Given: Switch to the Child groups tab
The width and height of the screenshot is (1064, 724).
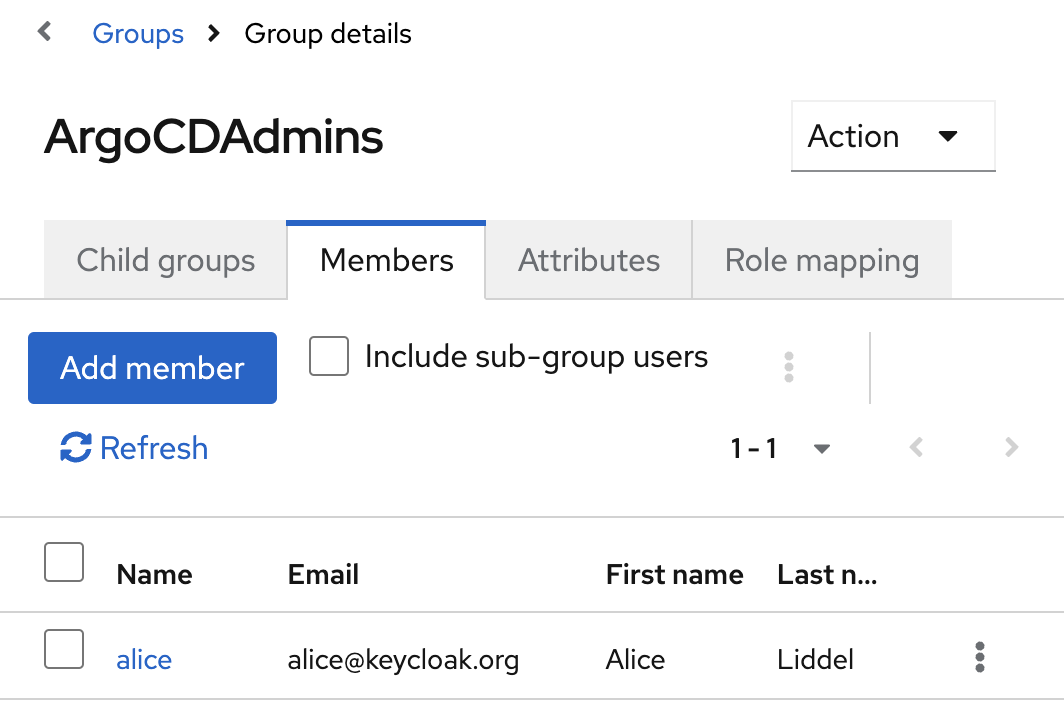Looking at the screenshot, I should pyautogui.click(x=166, y=260).
